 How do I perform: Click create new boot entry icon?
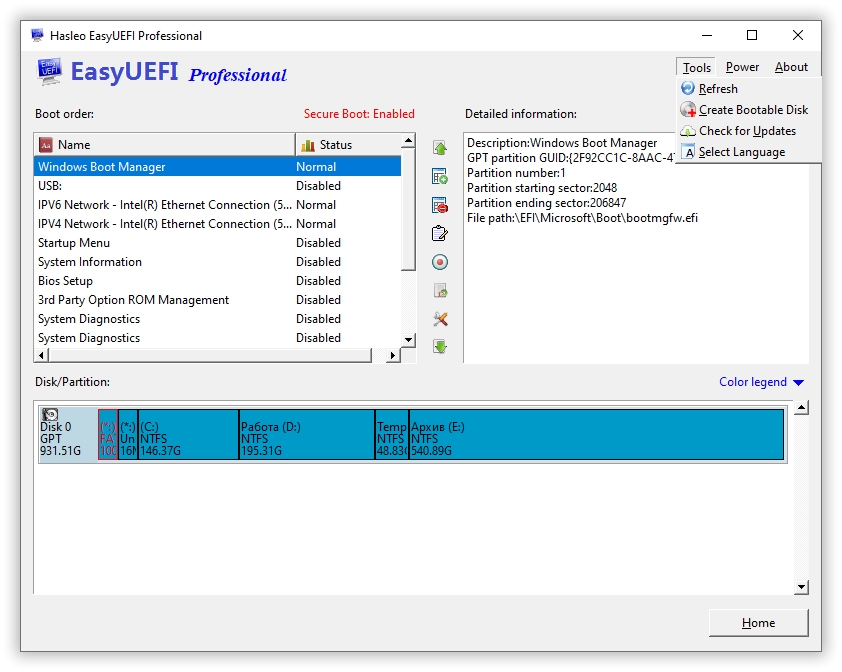click(440, 176)
